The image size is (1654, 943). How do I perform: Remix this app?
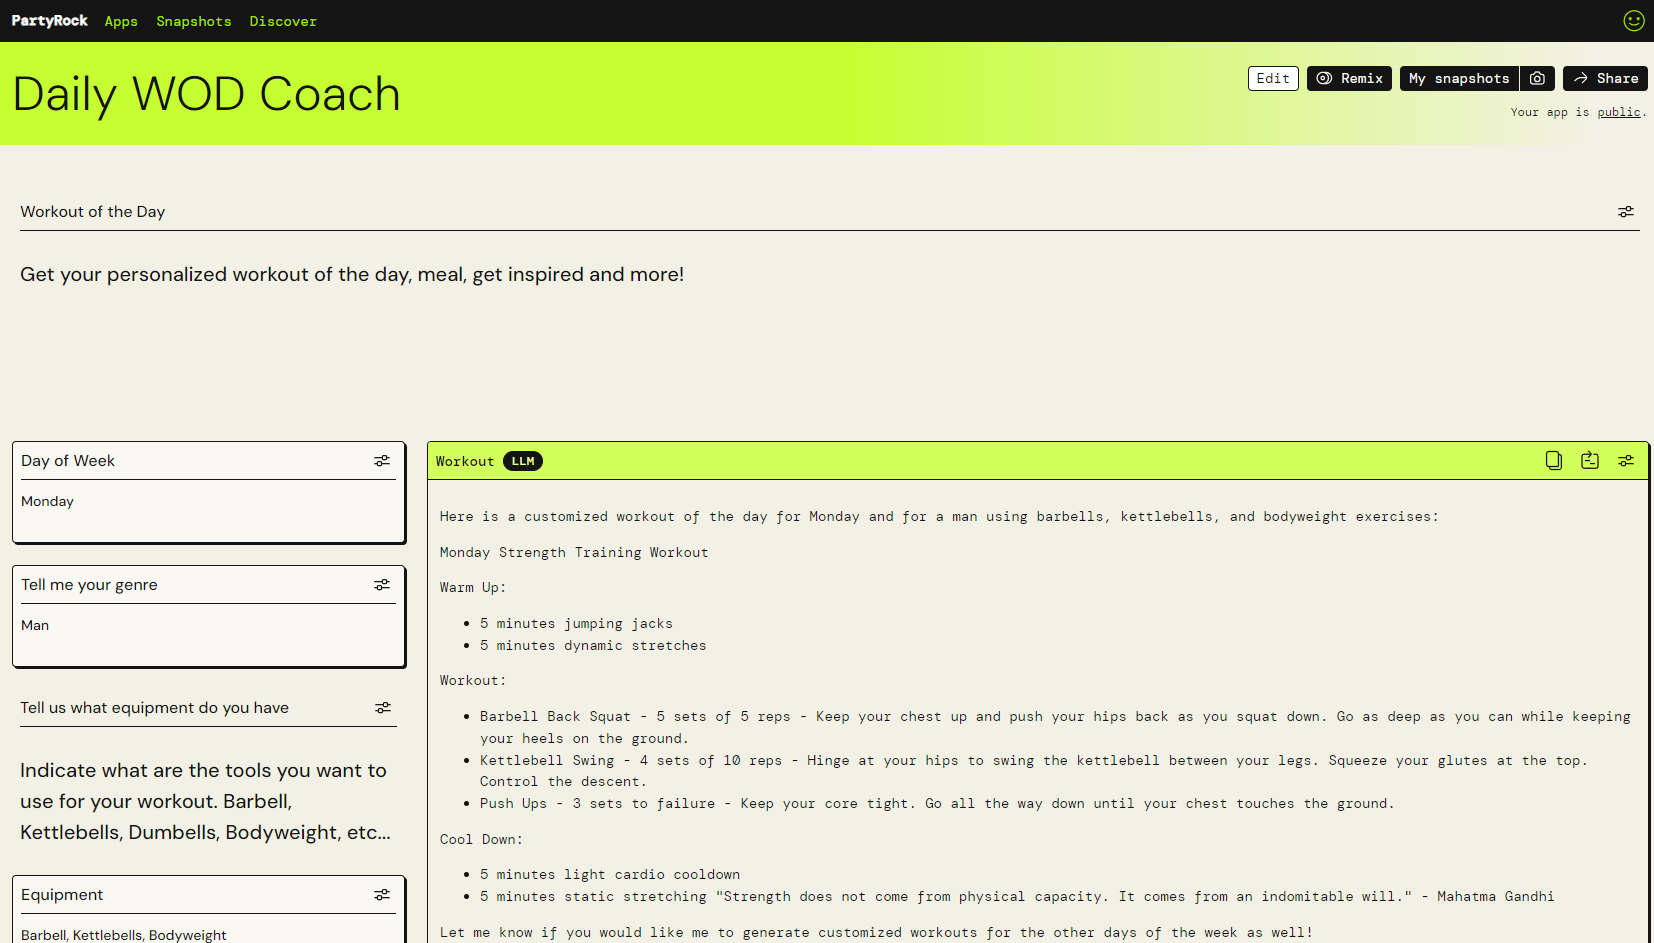coord(1349,78)
